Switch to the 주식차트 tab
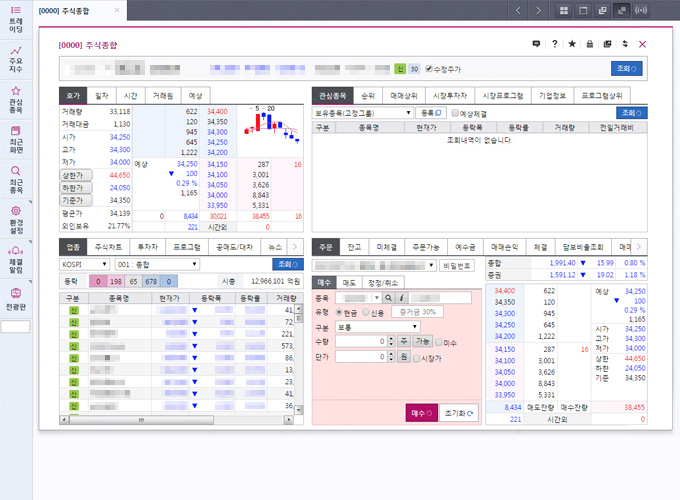The image size is (680, 500). [x=108, y=247]
